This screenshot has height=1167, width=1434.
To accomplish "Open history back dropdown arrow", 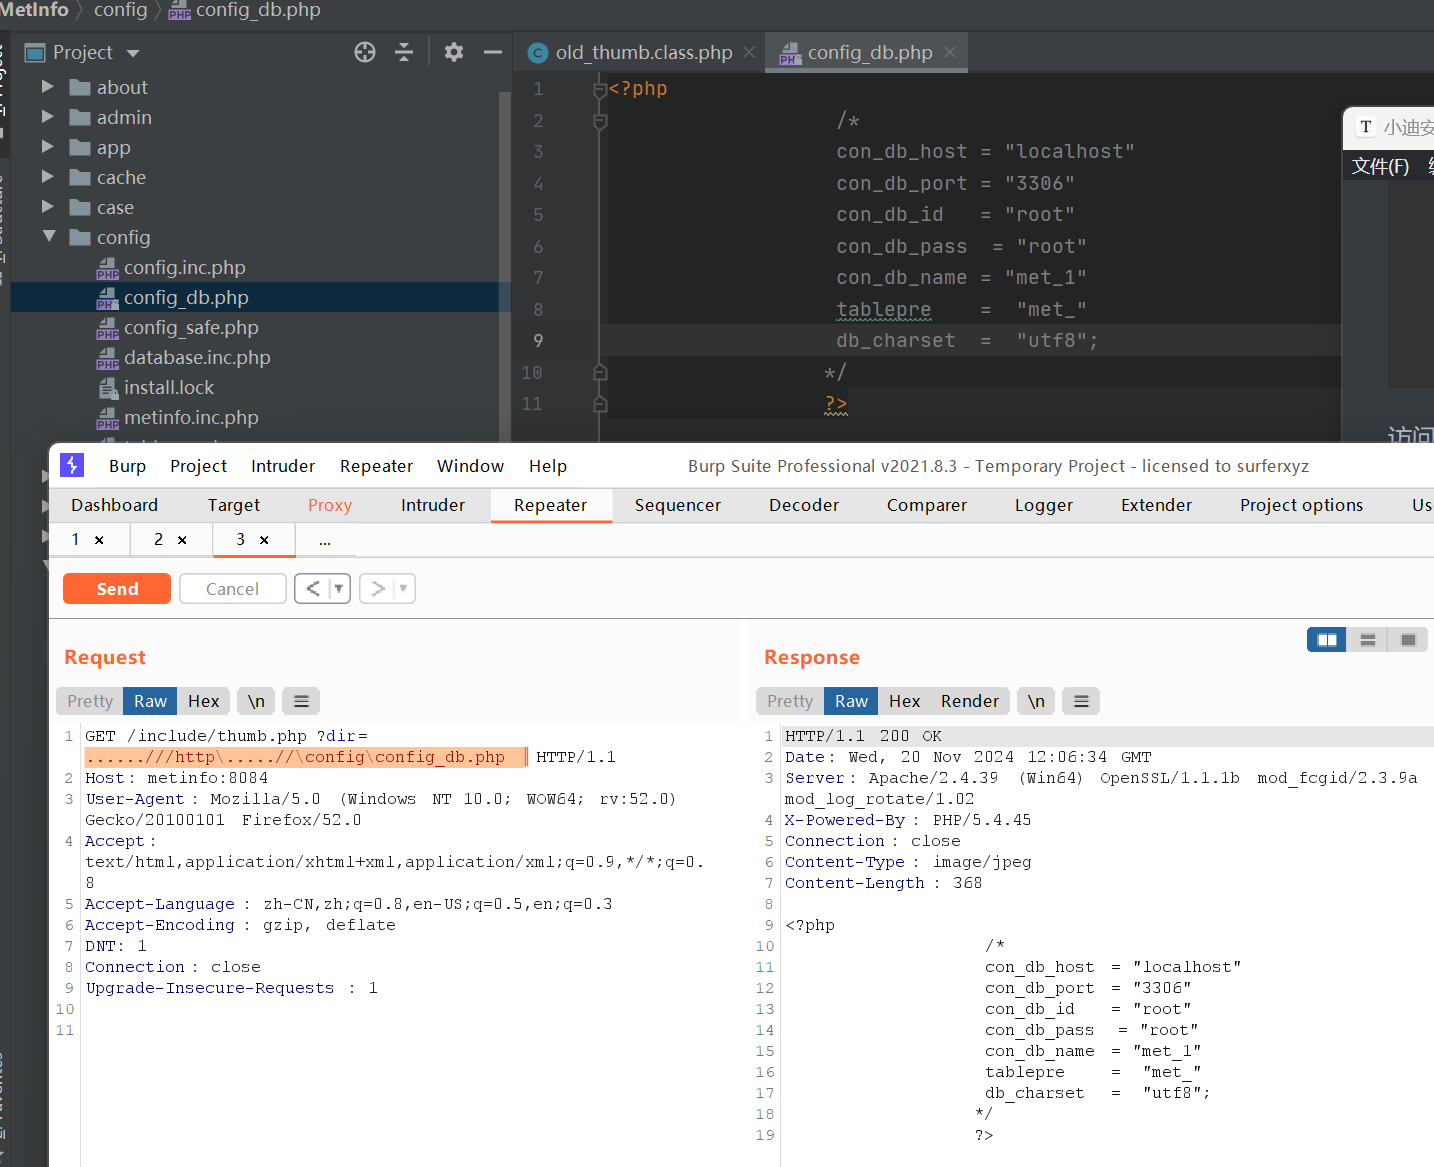I will pos(339,589).
